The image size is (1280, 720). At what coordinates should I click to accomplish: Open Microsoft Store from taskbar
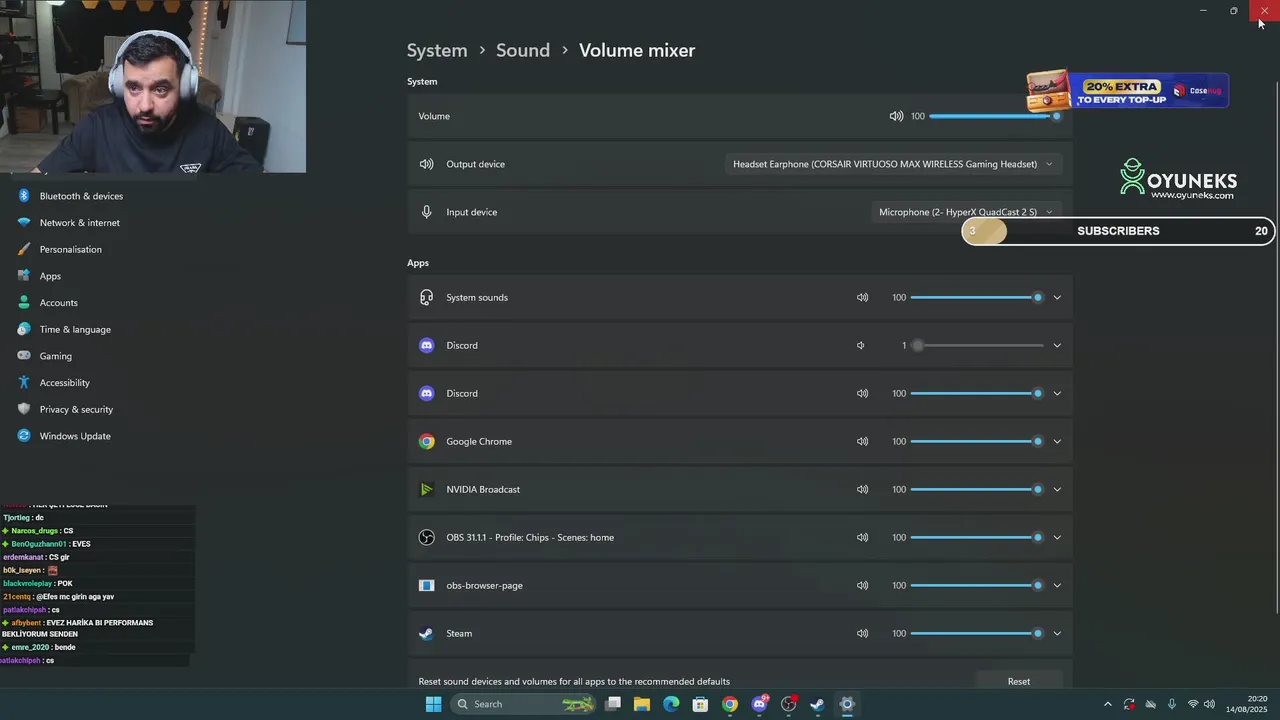click(700, 704)
